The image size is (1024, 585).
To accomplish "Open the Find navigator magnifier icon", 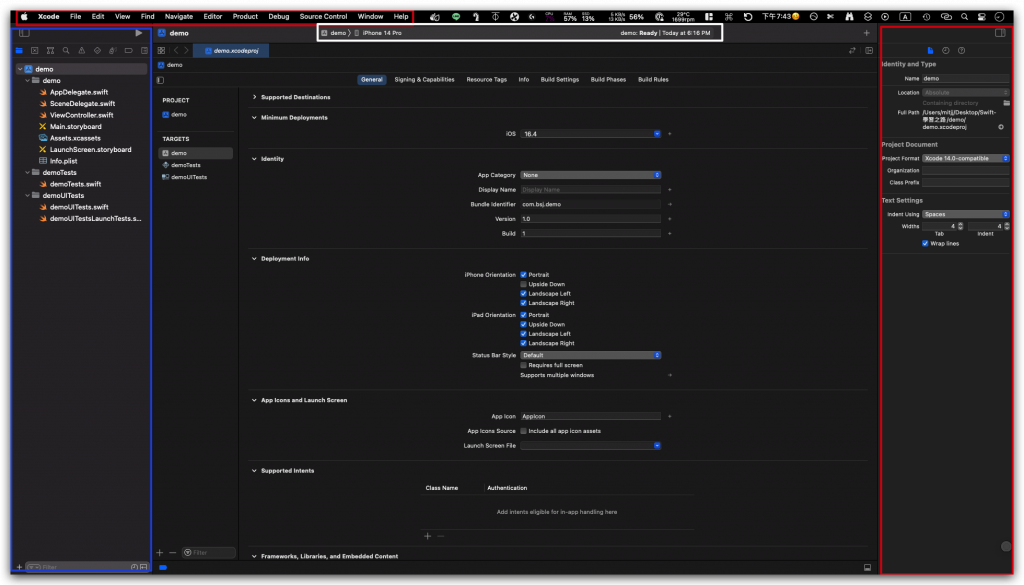I will tap(66, 50).
